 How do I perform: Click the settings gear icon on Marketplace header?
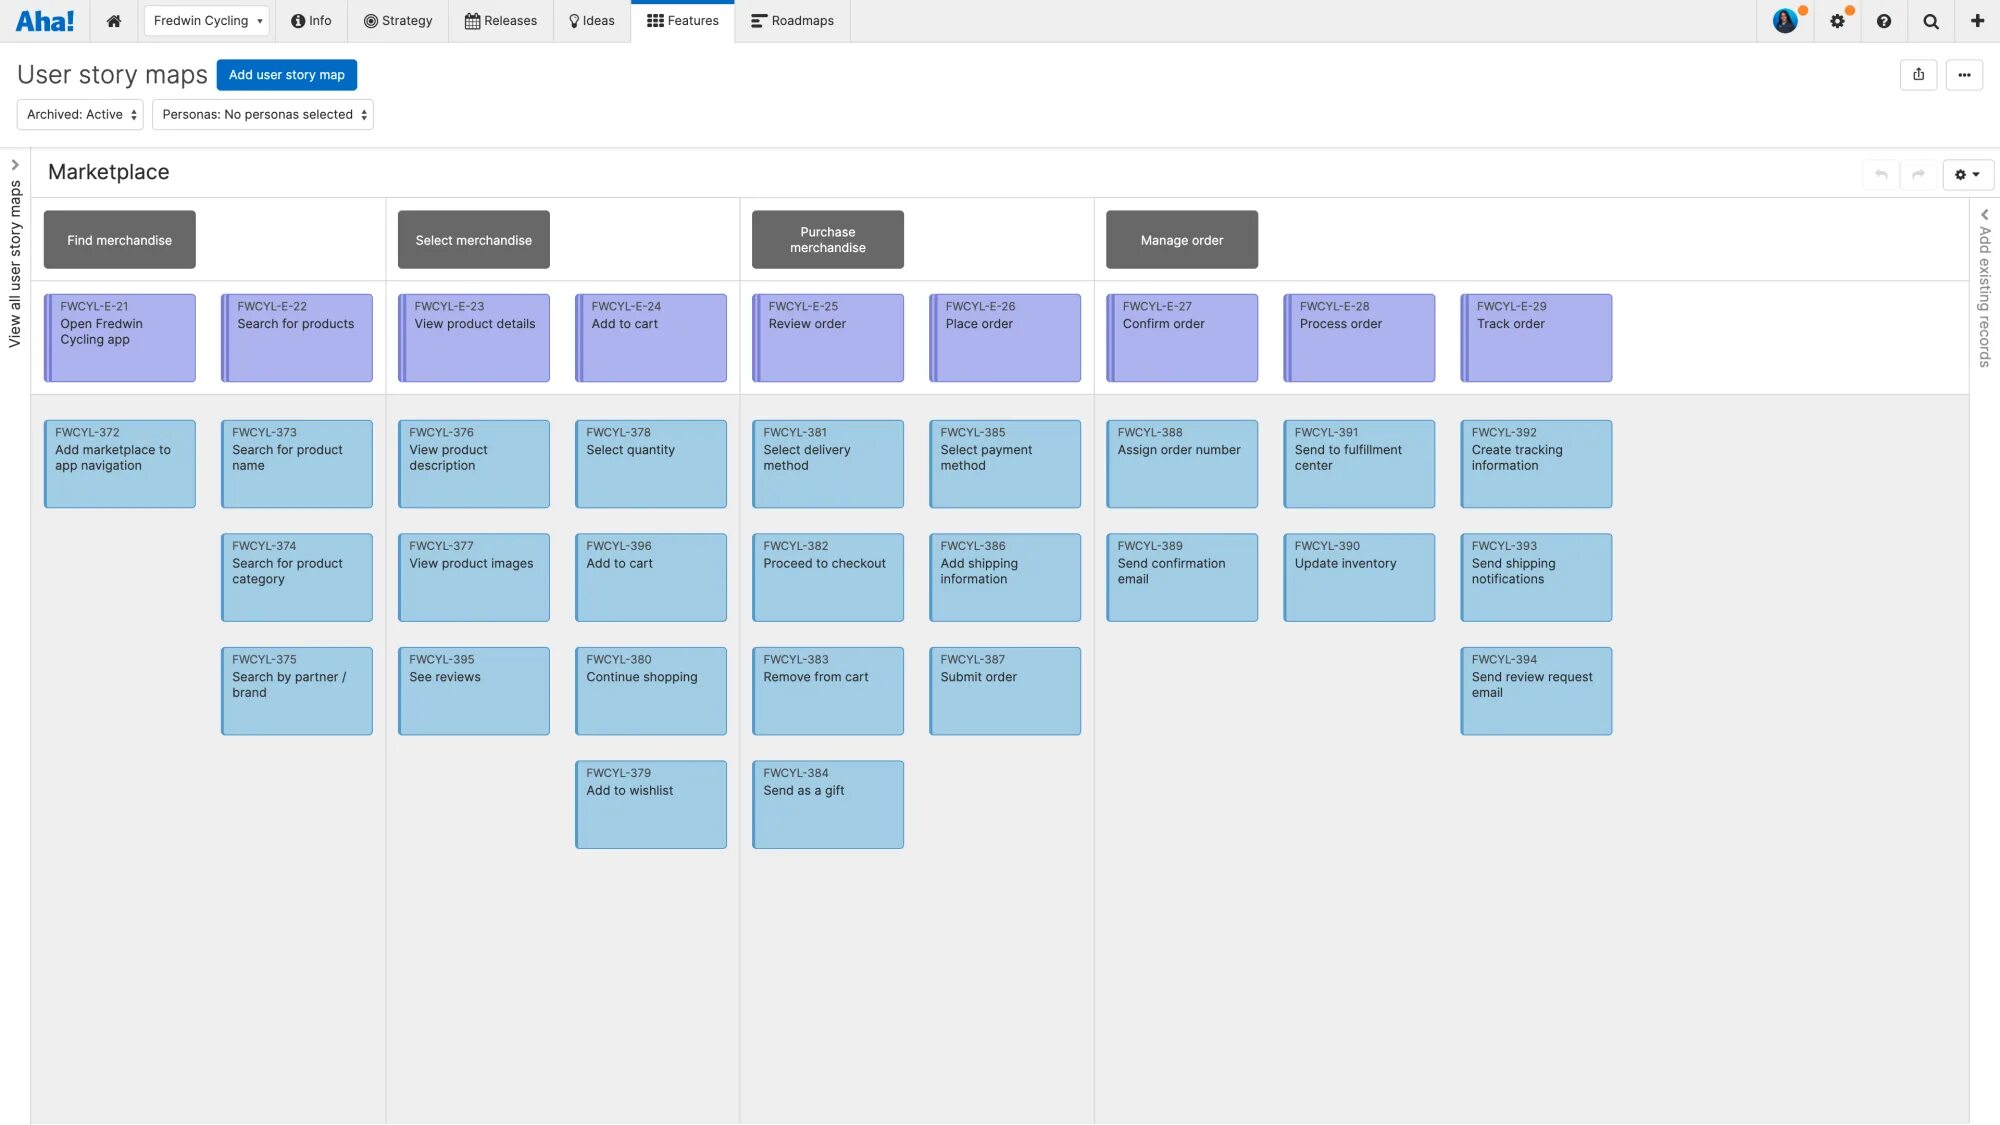pos(1962,174)
